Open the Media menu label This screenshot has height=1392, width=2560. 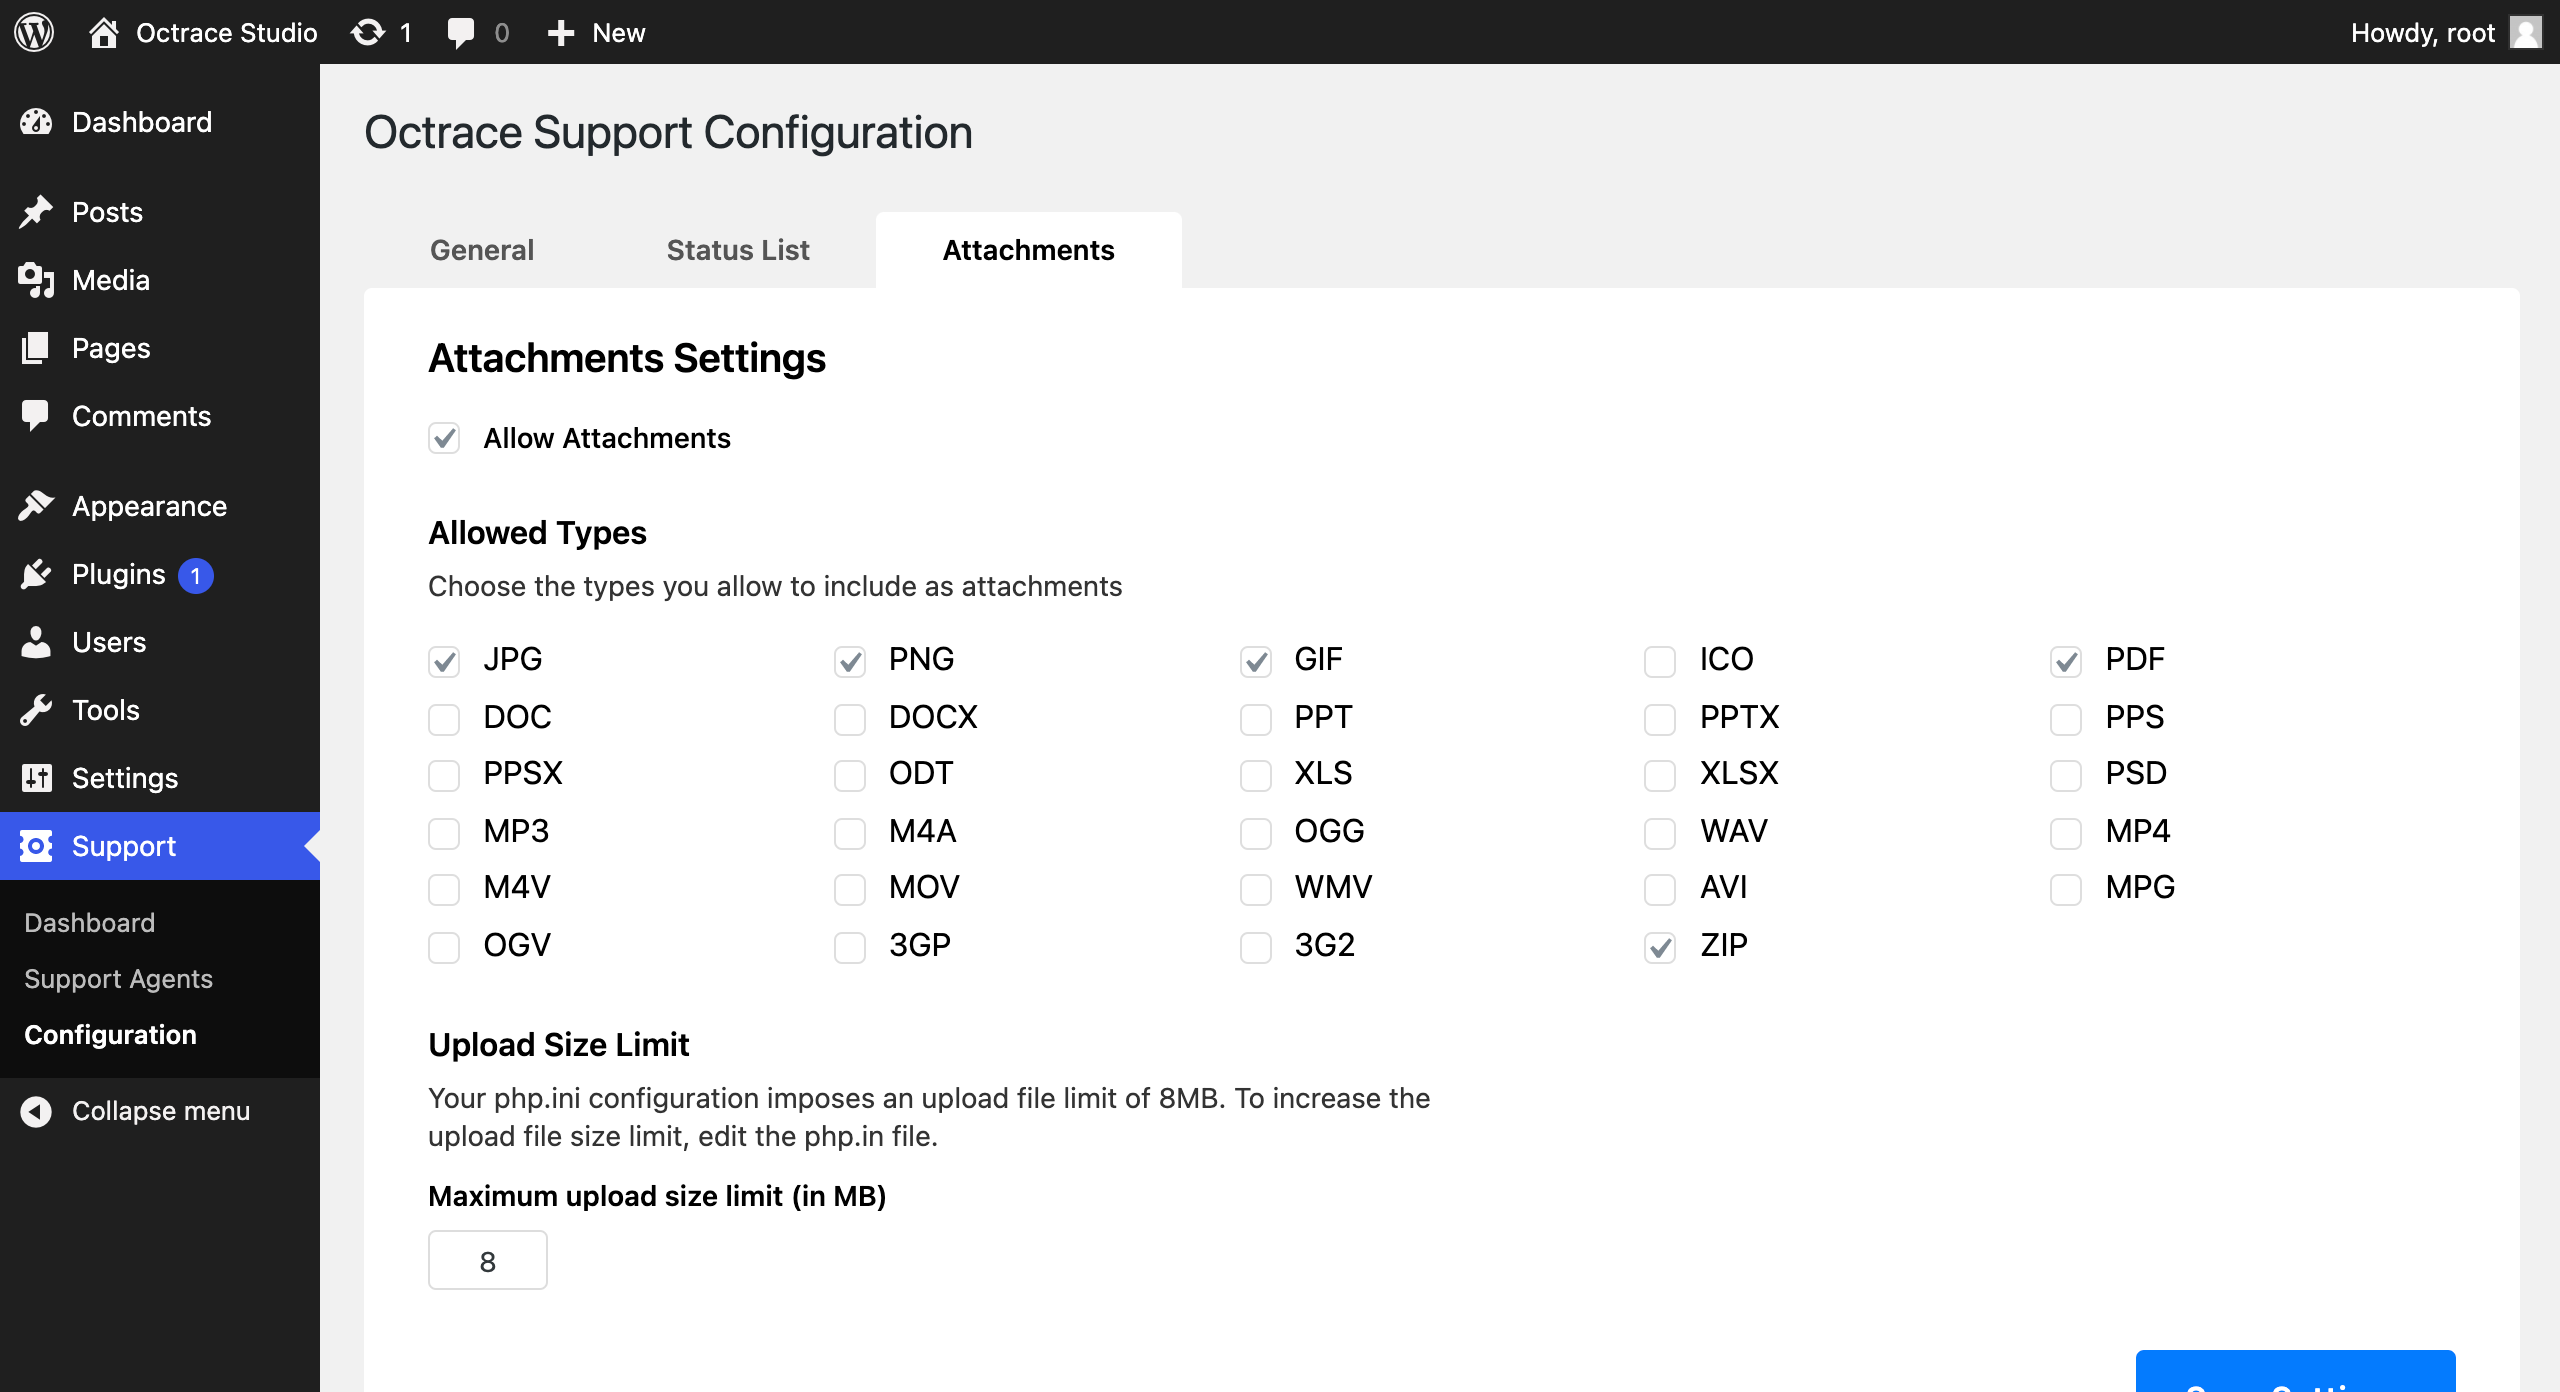coord(111,280)
